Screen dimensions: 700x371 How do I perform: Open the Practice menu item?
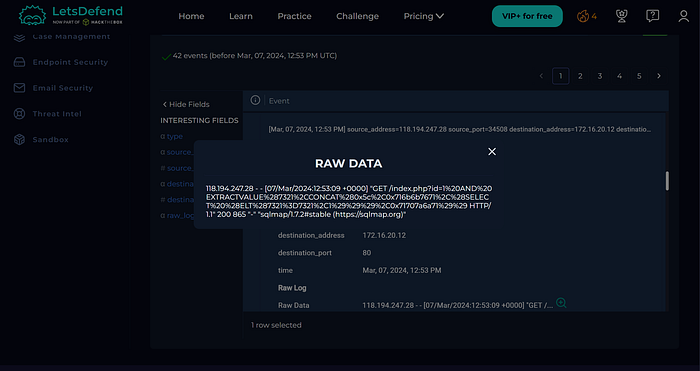point(294,16)
